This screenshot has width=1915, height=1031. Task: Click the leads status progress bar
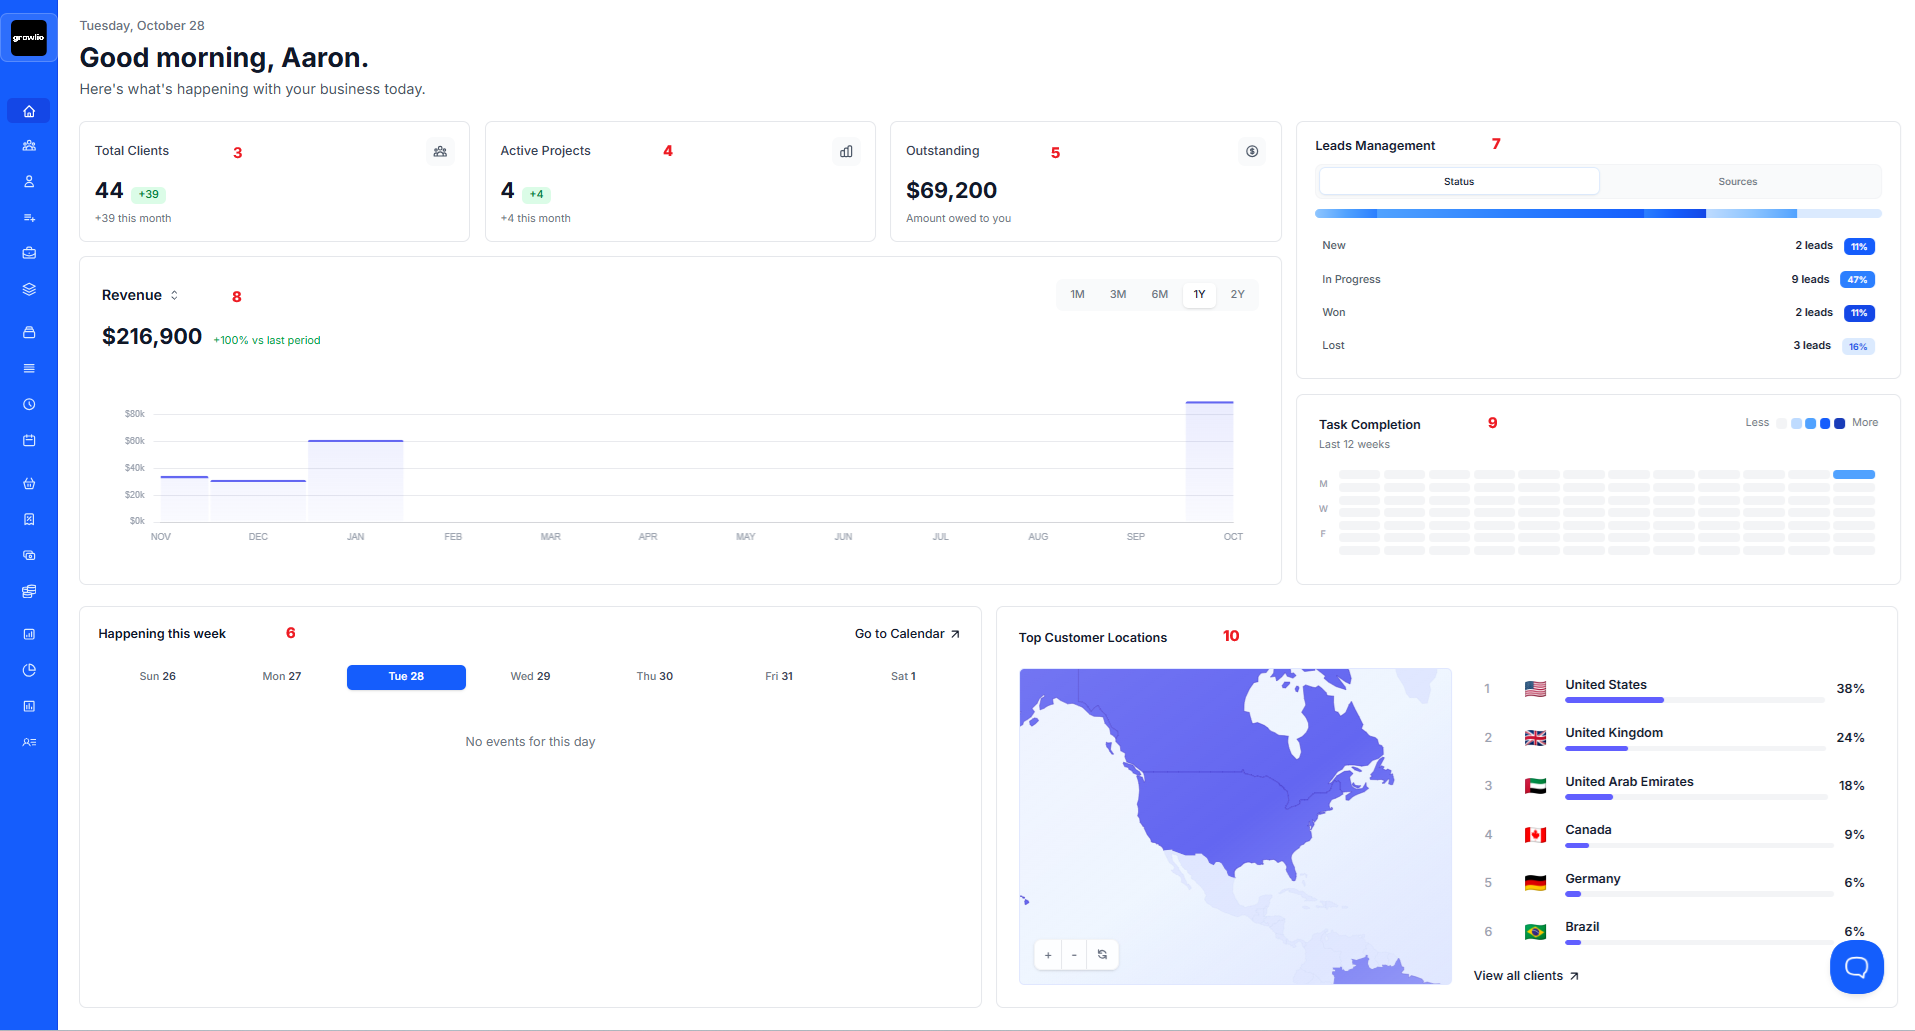click(x=1598, y=214)
